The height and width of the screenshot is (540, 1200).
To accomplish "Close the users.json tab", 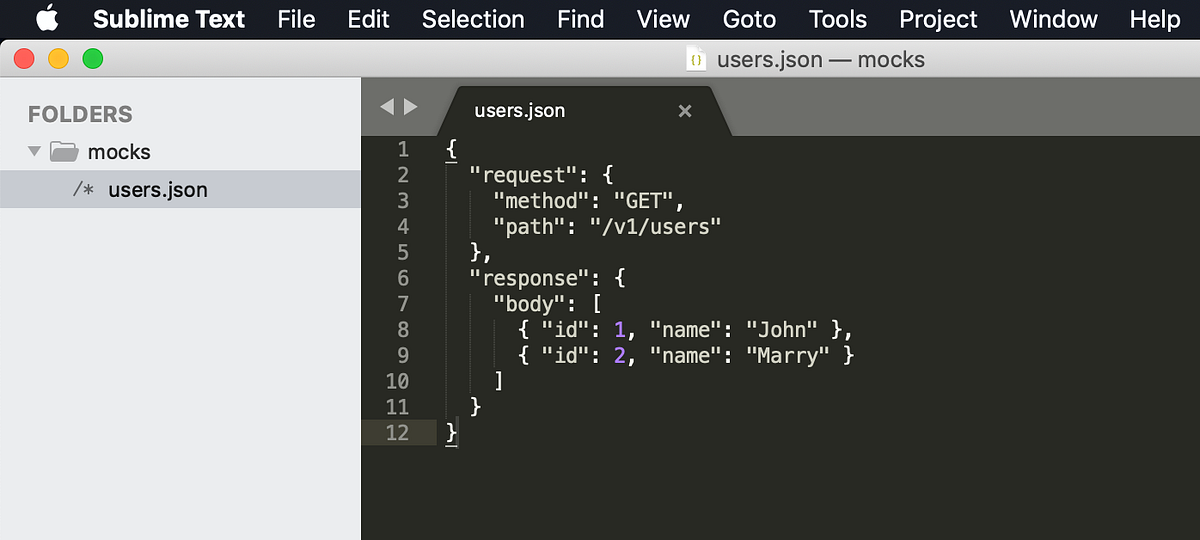I will coord(685,111).
